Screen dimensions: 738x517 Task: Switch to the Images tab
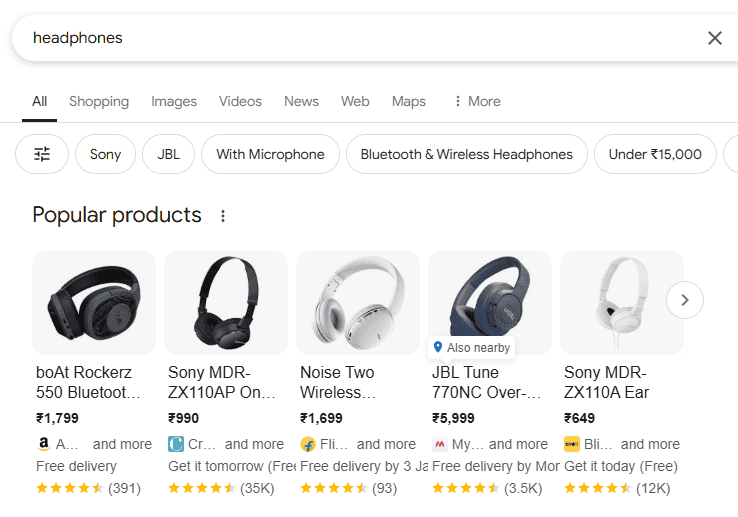(x=174, y=101)
